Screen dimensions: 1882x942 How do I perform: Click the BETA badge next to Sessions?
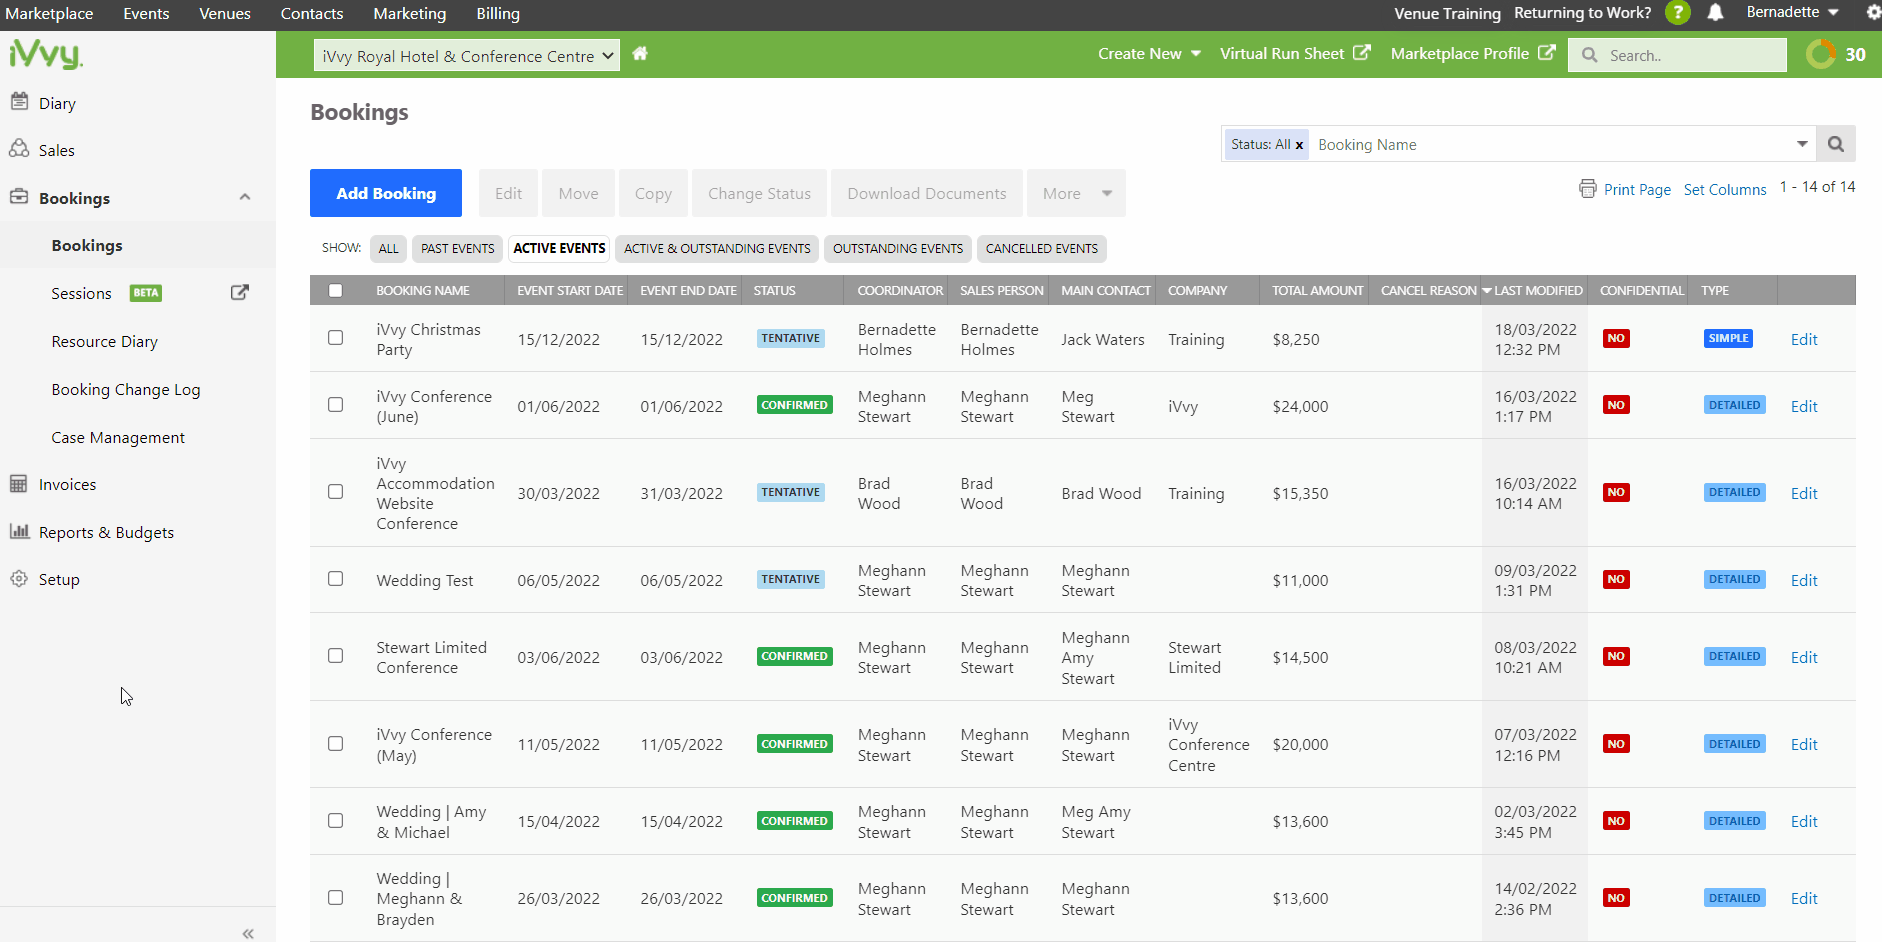point(146,293)
